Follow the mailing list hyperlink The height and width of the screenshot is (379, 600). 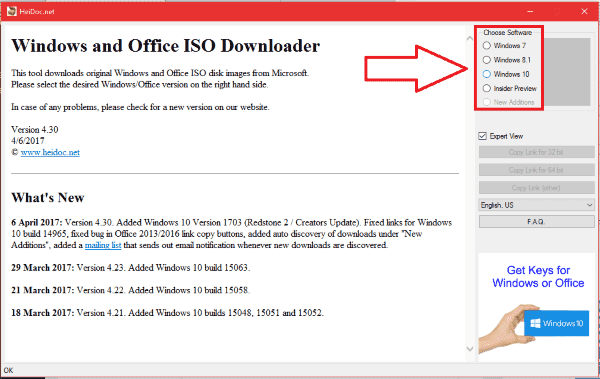click(x=103, y=245)
